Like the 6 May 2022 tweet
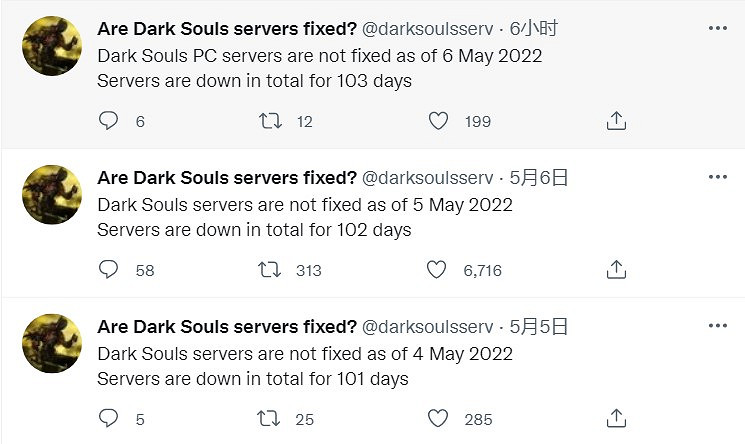 437,121
